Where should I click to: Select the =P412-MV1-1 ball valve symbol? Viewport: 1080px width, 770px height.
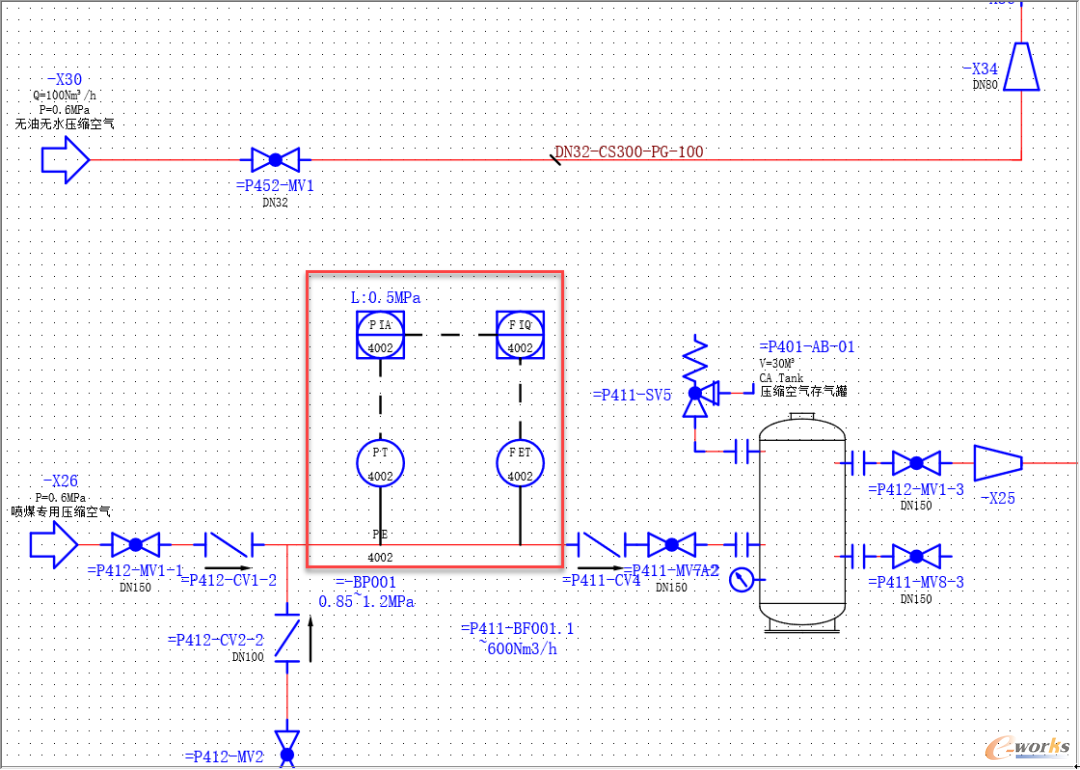tap(136, 545)
